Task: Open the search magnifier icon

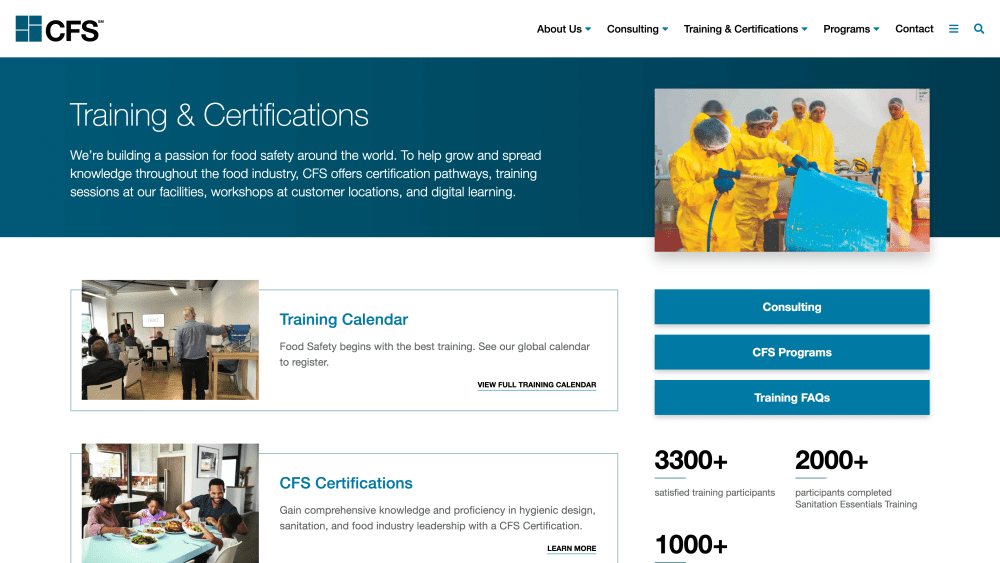Action: (979, 29)
